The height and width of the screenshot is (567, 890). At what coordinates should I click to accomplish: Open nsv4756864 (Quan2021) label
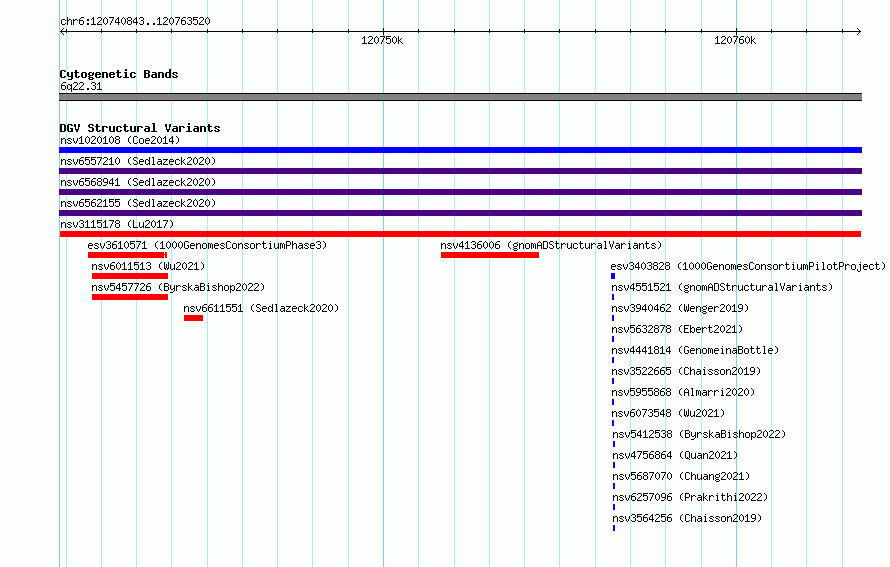click(x=675, y=455)
